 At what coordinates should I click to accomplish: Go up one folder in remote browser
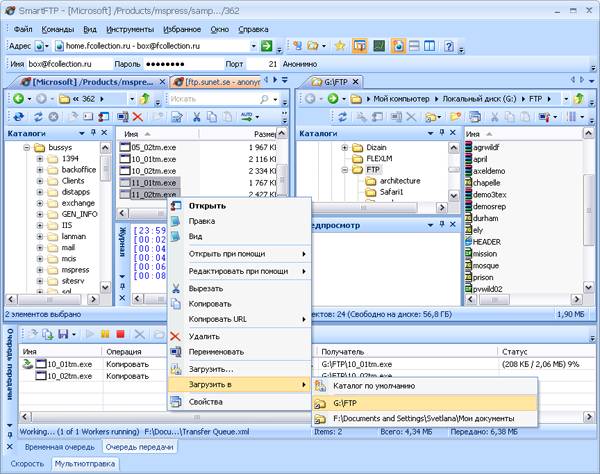click(x=145, y=99)
